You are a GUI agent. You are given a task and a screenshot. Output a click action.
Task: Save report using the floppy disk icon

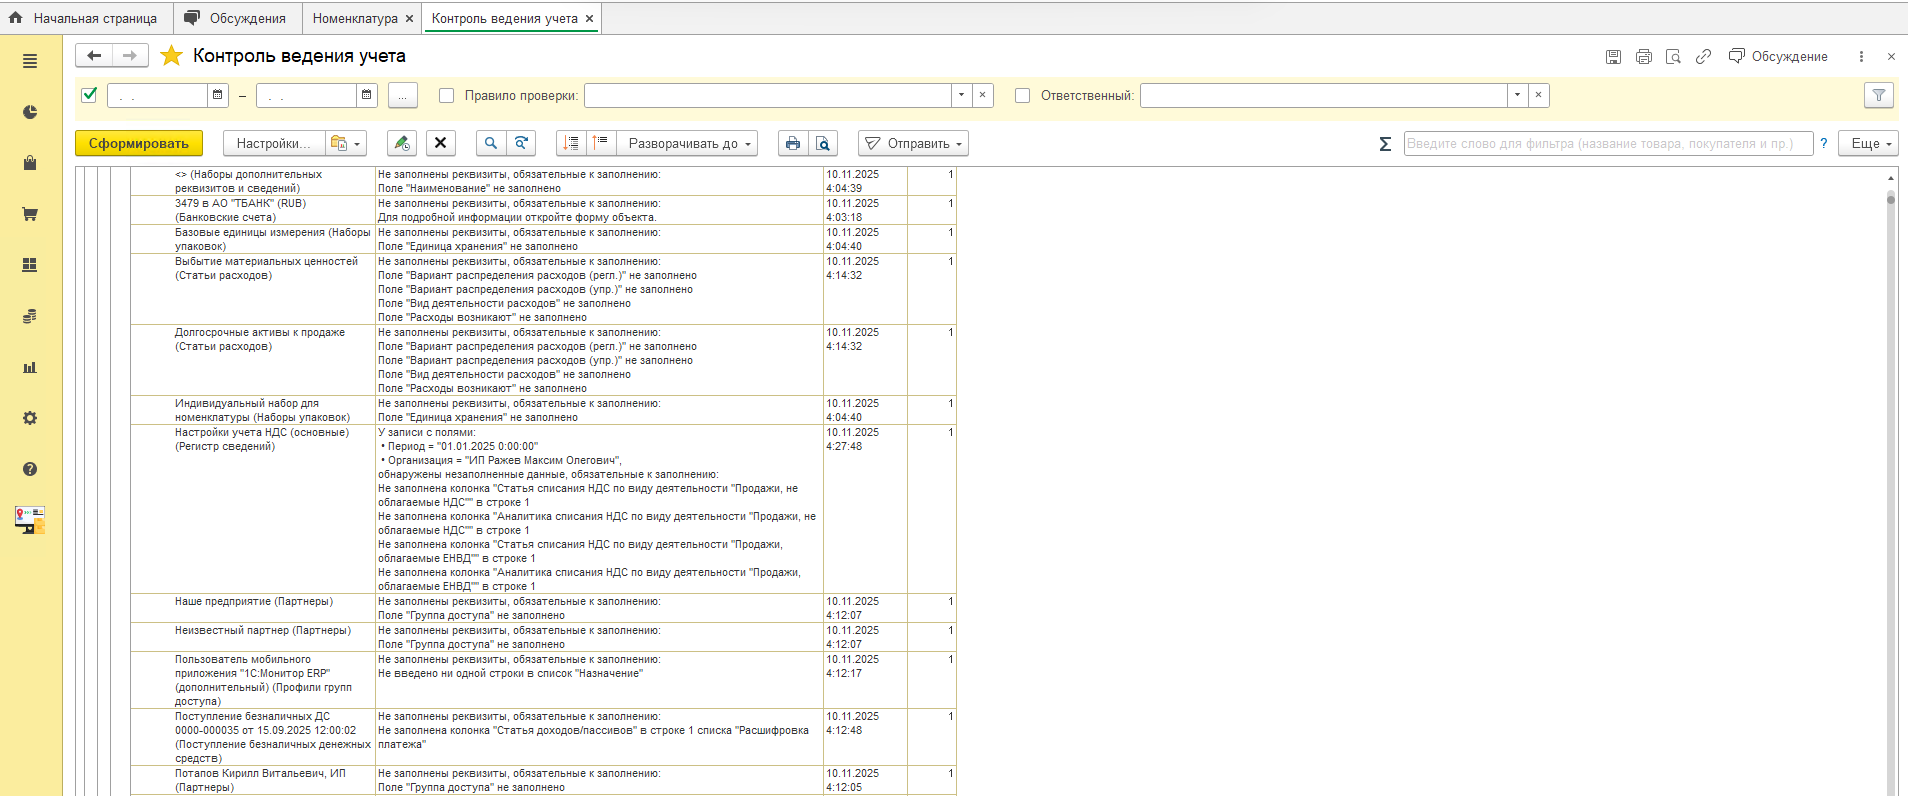(x=1613, y=57)
